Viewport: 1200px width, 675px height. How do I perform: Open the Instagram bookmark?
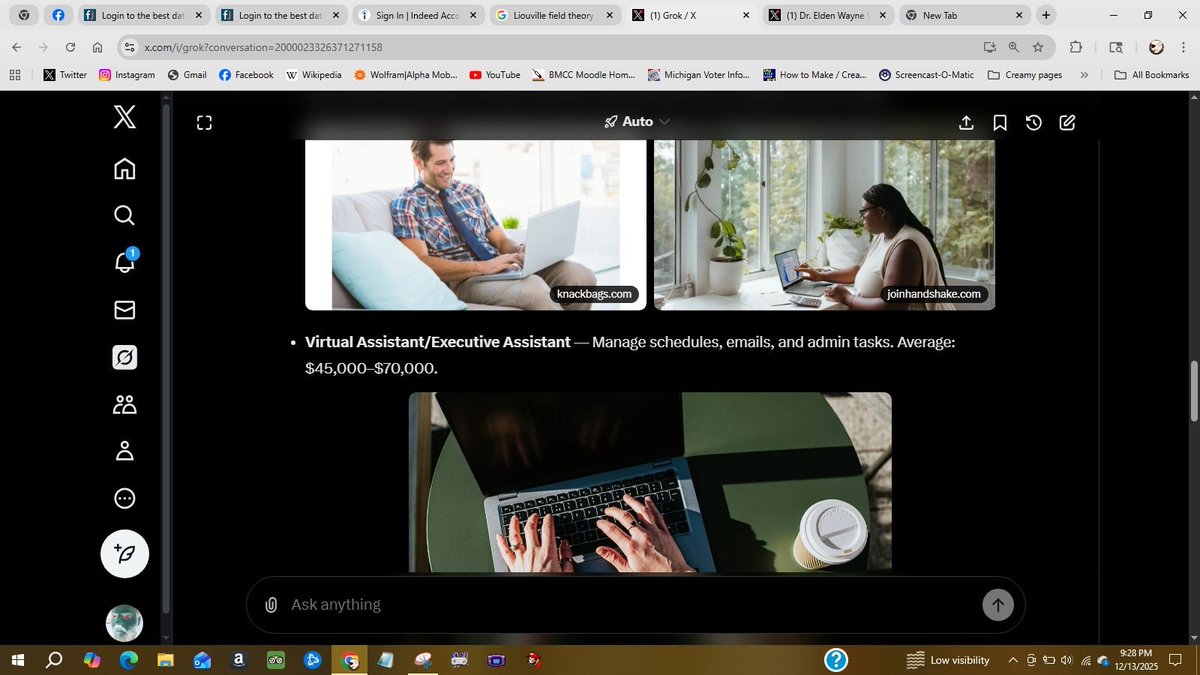pyautogui.click(x=127, y=75)
